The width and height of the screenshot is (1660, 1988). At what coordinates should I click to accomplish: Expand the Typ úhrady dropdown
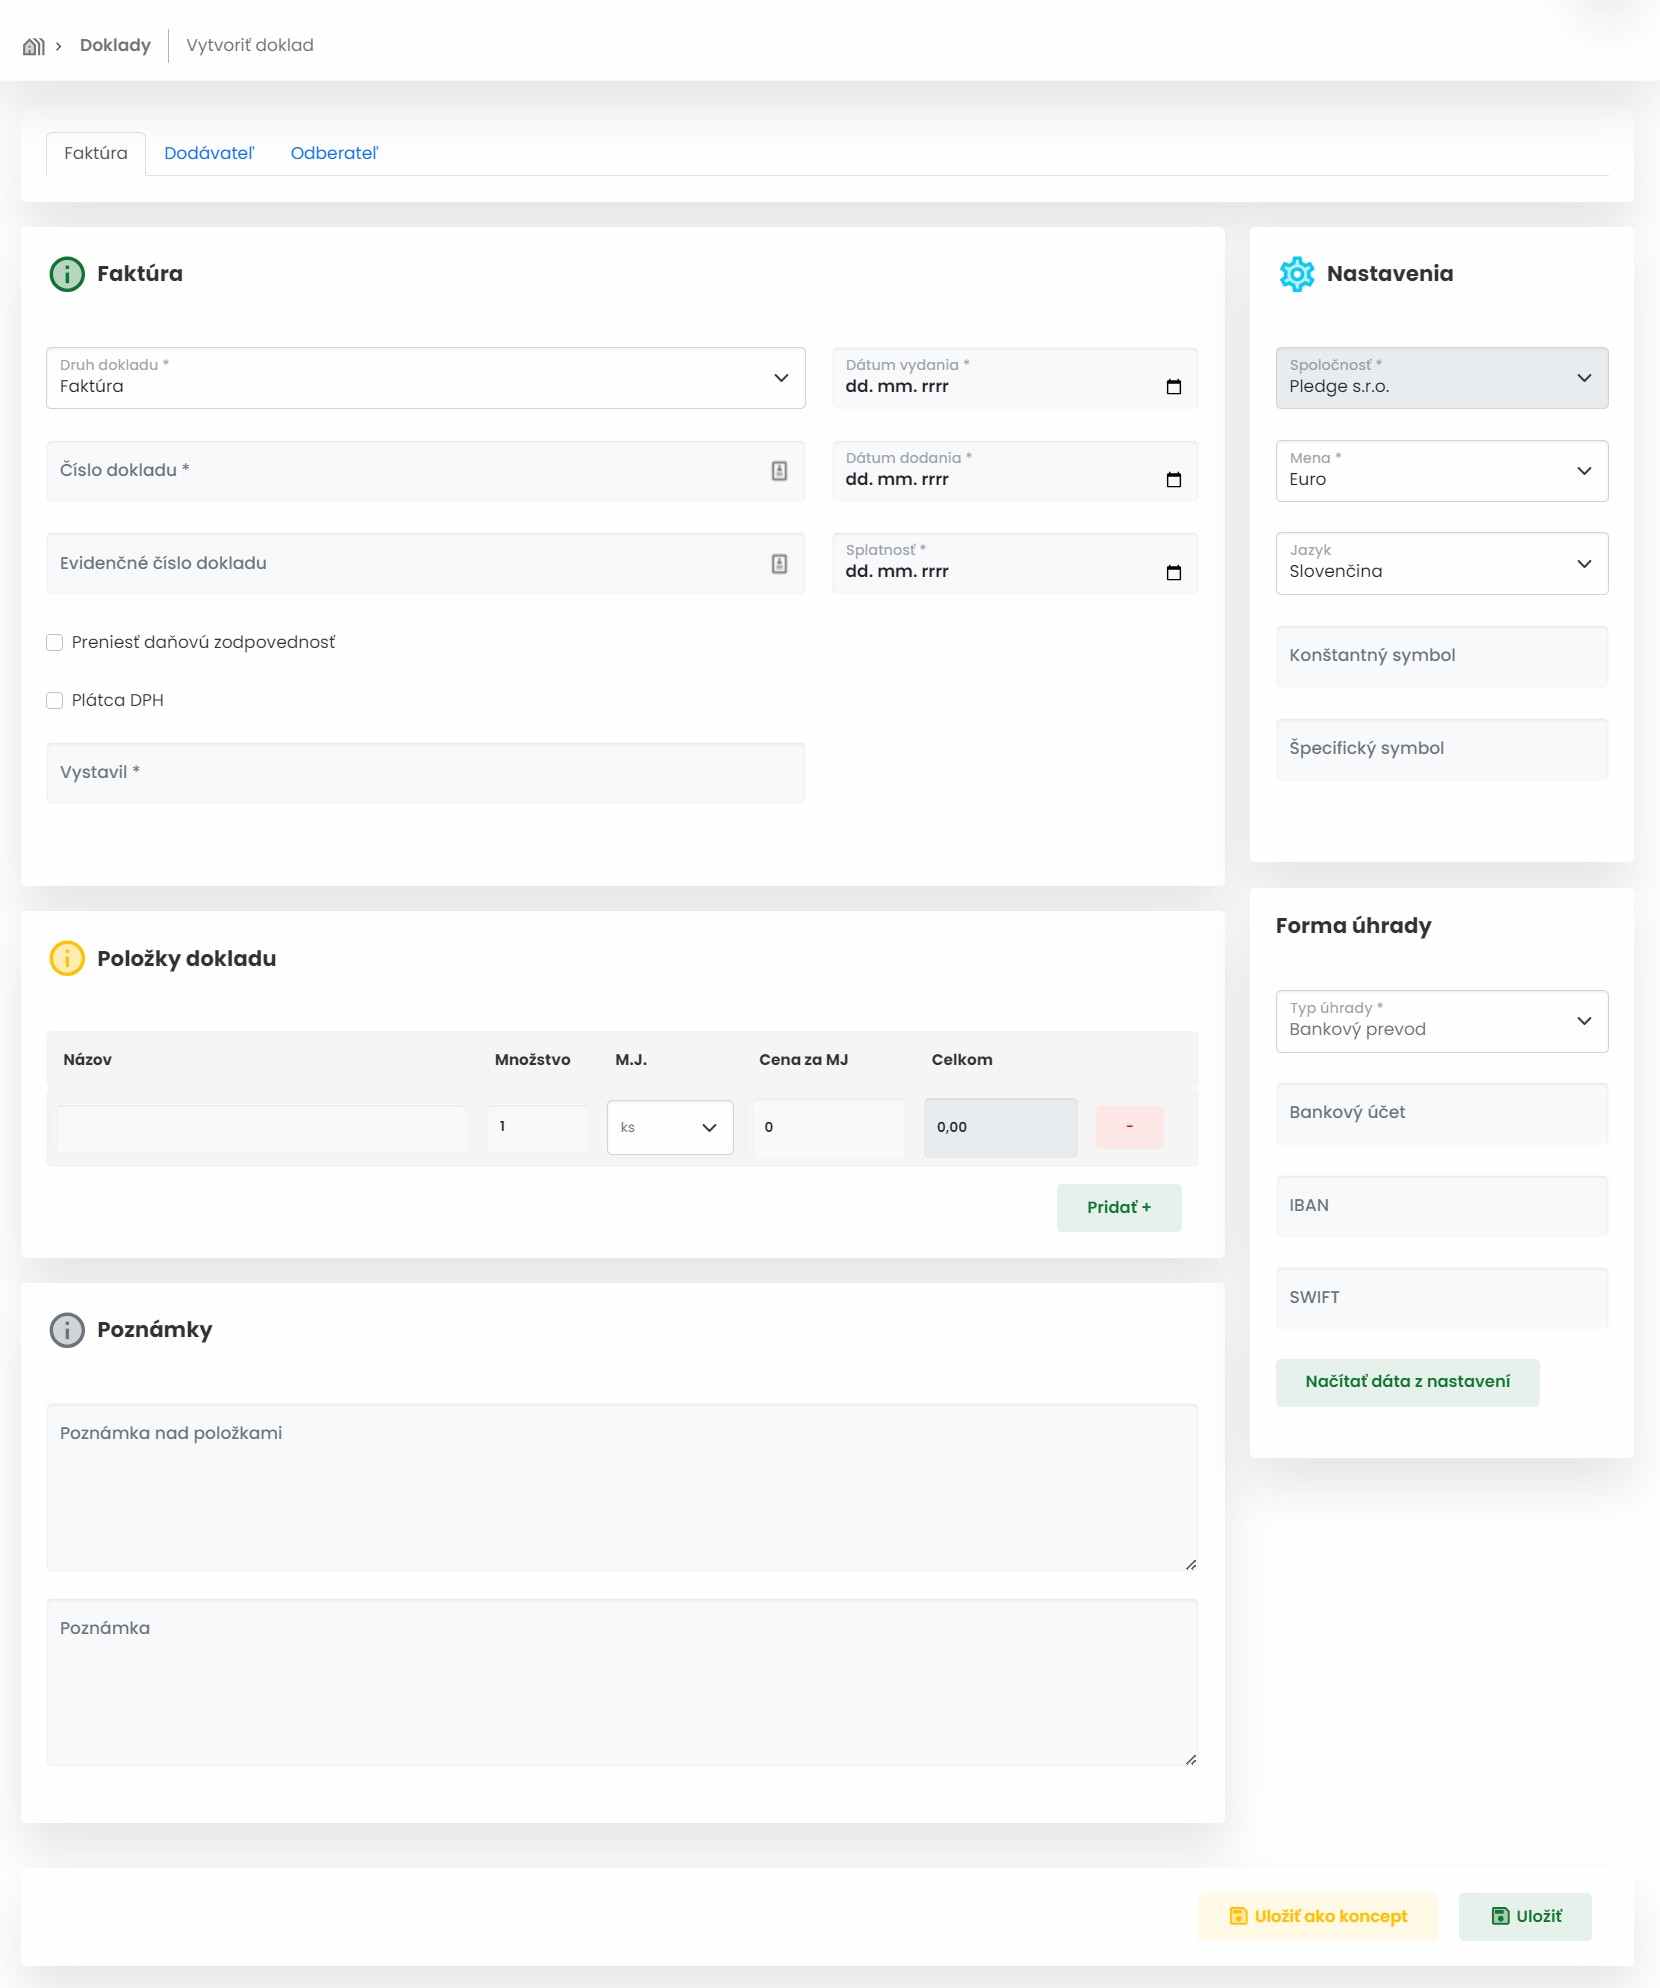(x=1442, y=1021)
